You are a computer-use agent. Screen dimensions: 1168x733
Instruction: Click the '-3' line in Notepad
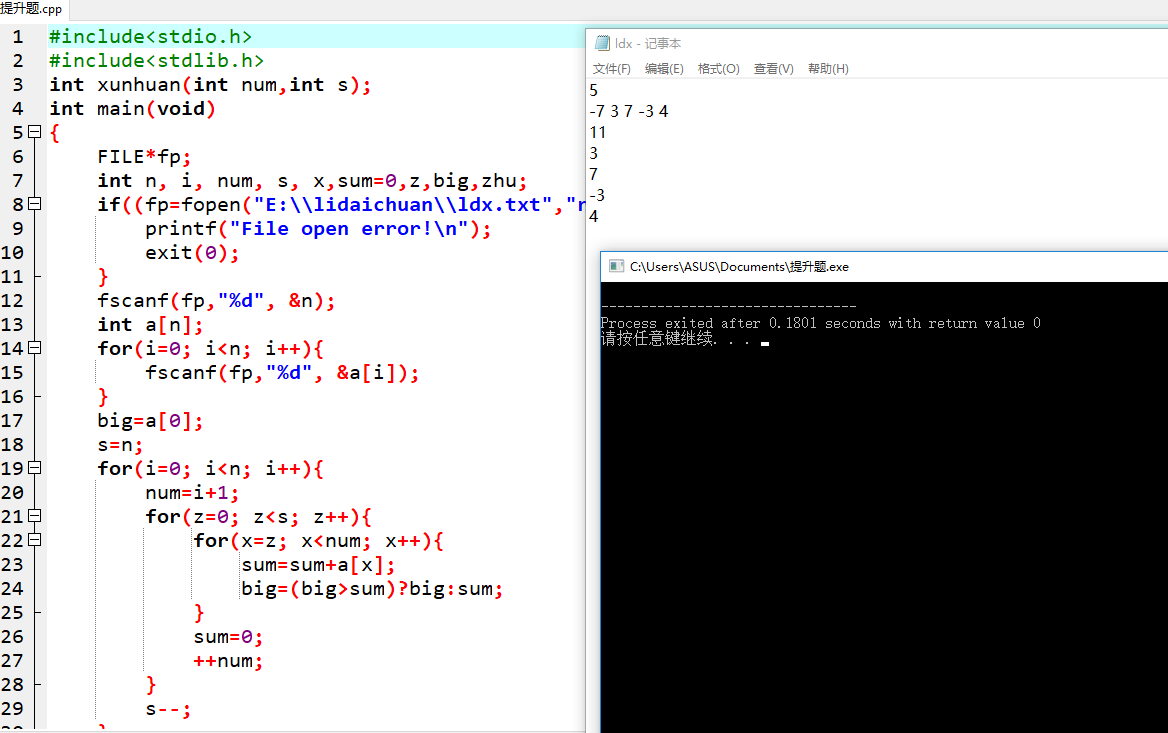click(x=597, y=195)
